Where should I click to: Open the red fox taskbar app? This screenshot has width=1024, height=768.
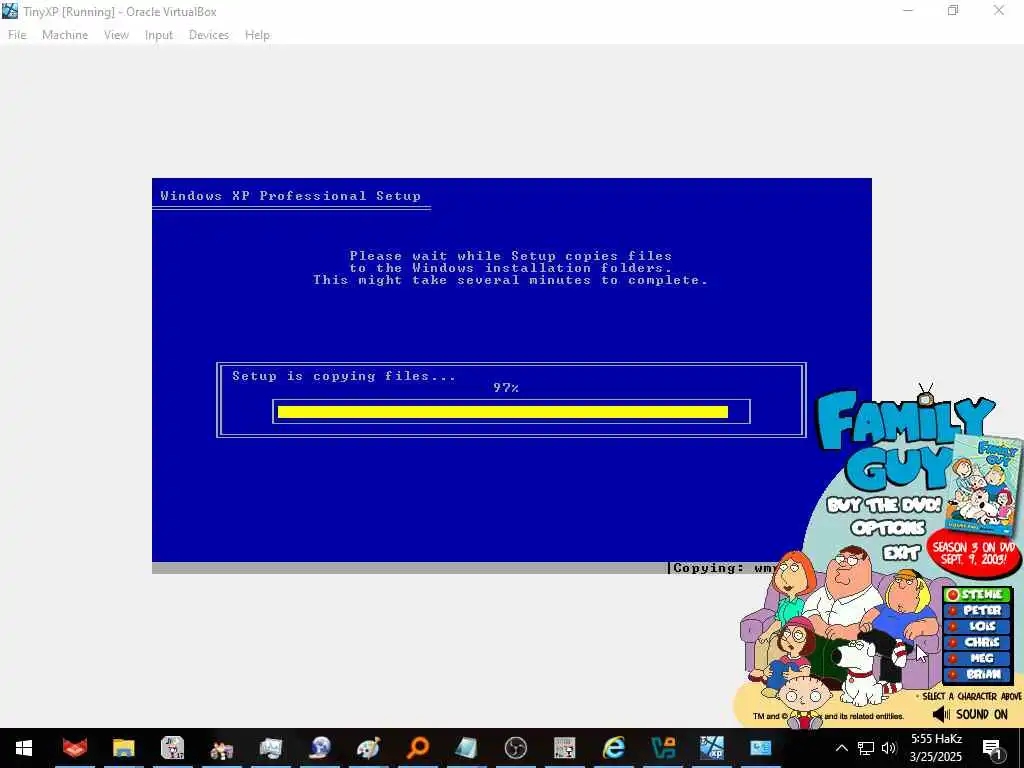click(x=74, y=748)
